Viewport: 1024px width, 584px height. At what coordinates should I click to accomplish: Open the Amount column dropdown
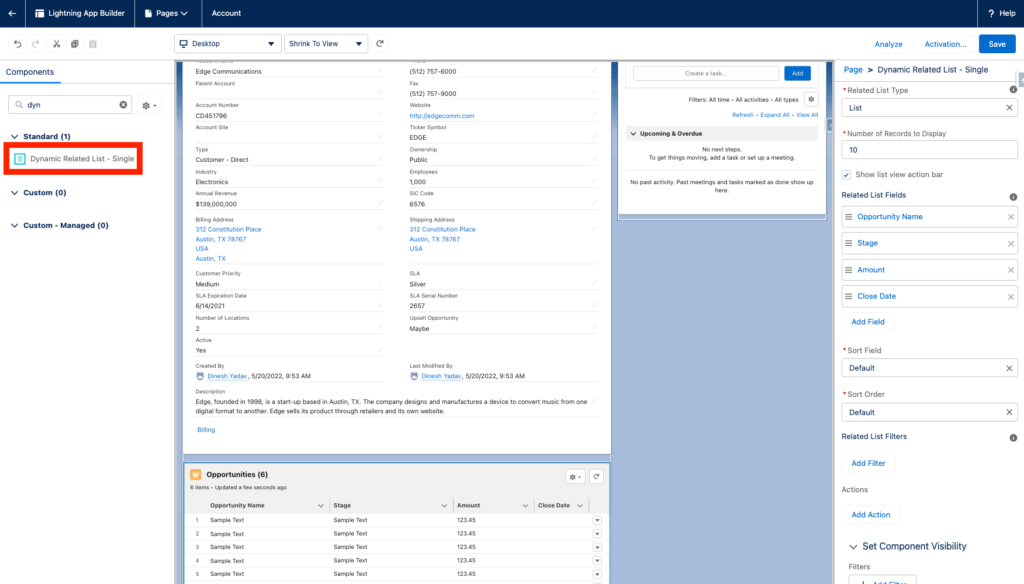(x=525, y=506)
